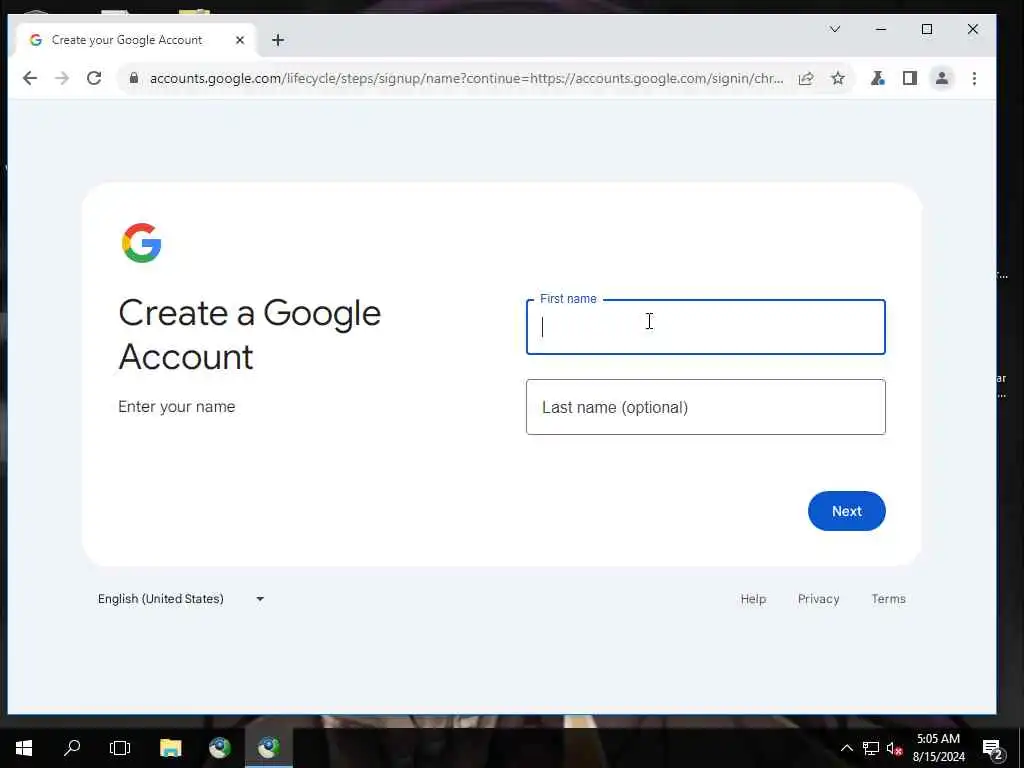
Task: Open Chrome three-dot menu
Action: coord(974,78)
